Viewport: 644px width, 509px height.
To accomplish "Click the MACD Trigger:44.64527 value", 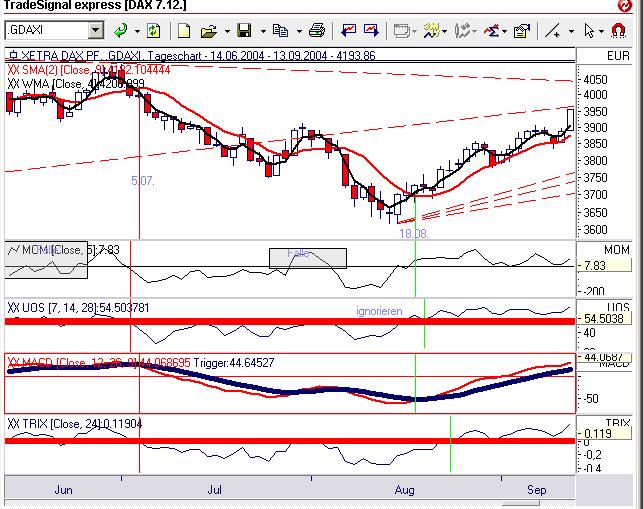I will pyautogui.click(x=234, y=363).
